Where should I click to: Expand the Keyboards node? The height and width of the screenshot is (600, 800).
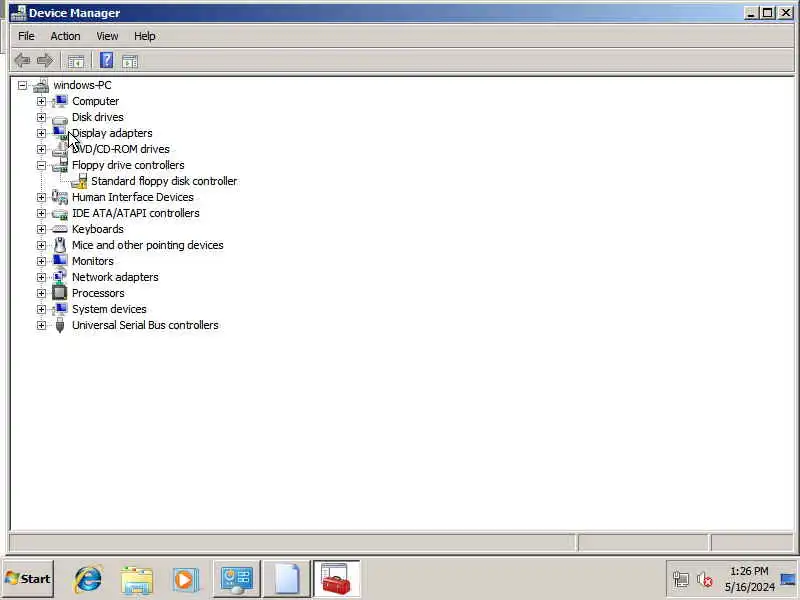click(x=41, y=230)
